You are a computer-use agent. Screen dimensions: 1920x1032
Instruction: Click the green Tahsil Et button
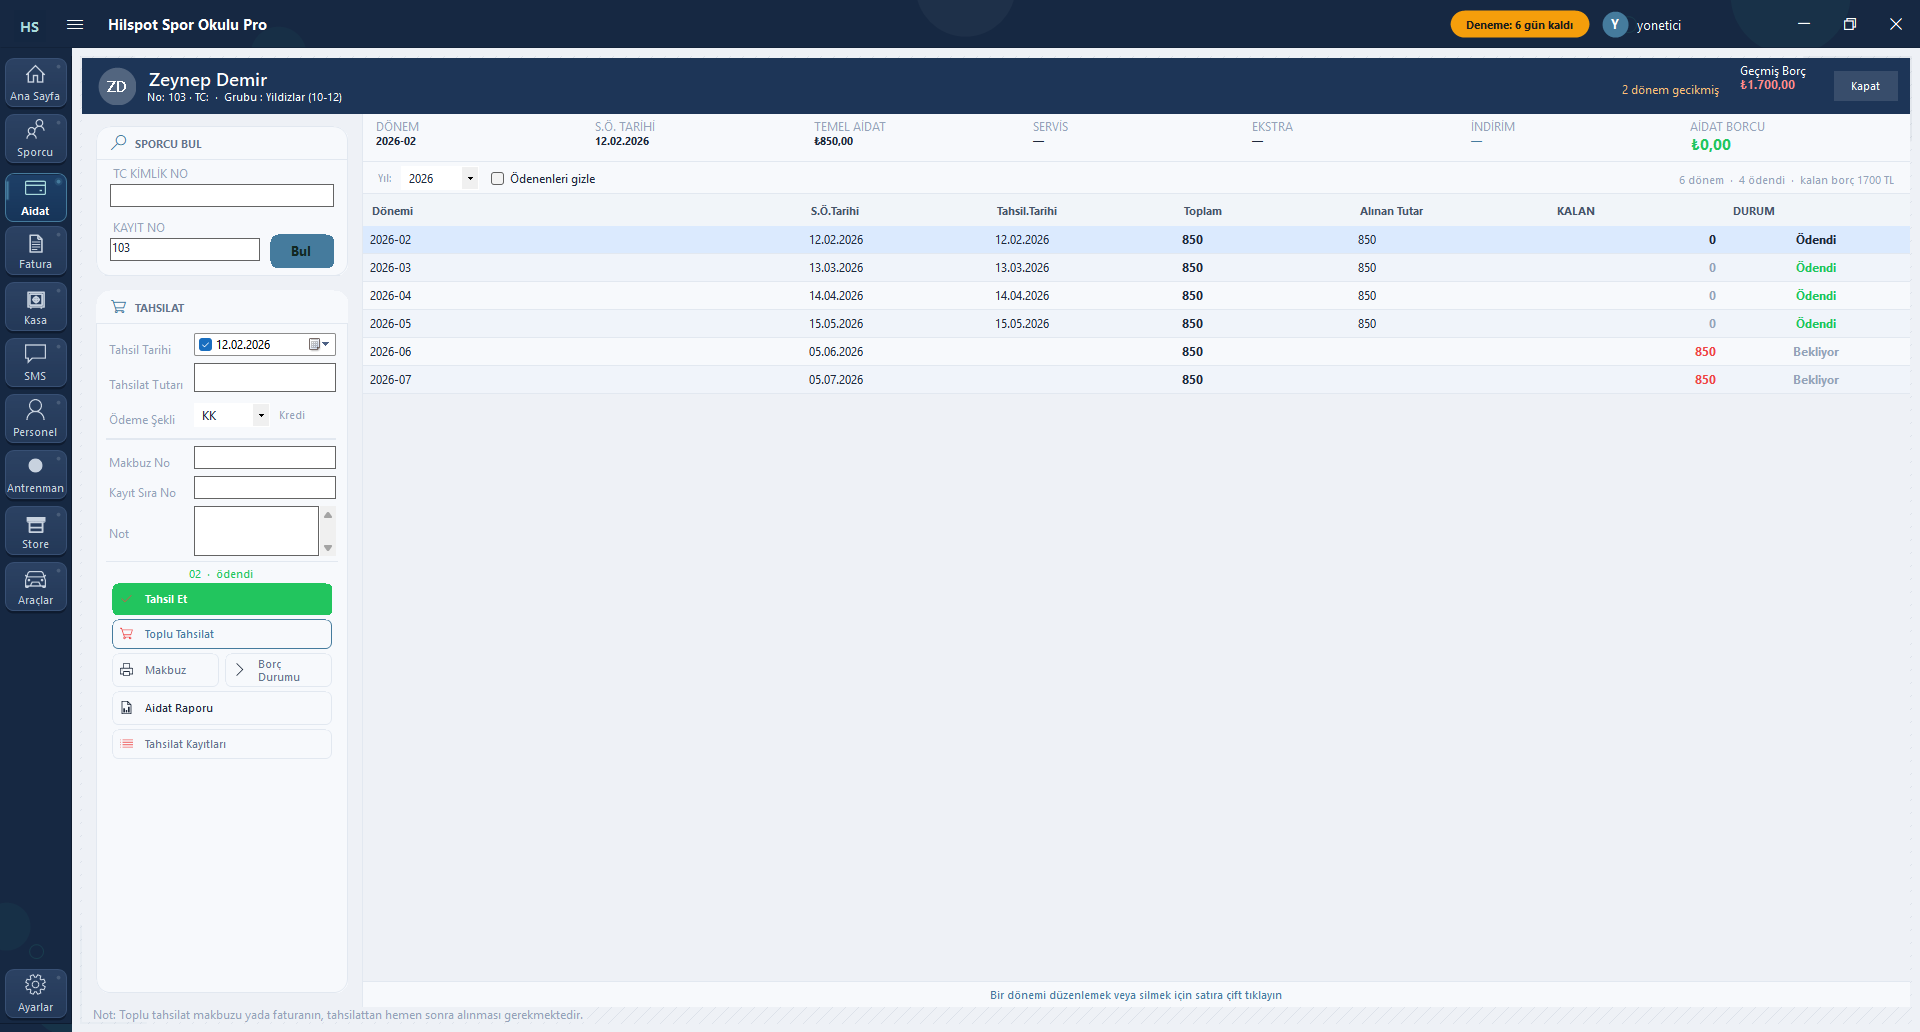222,599
